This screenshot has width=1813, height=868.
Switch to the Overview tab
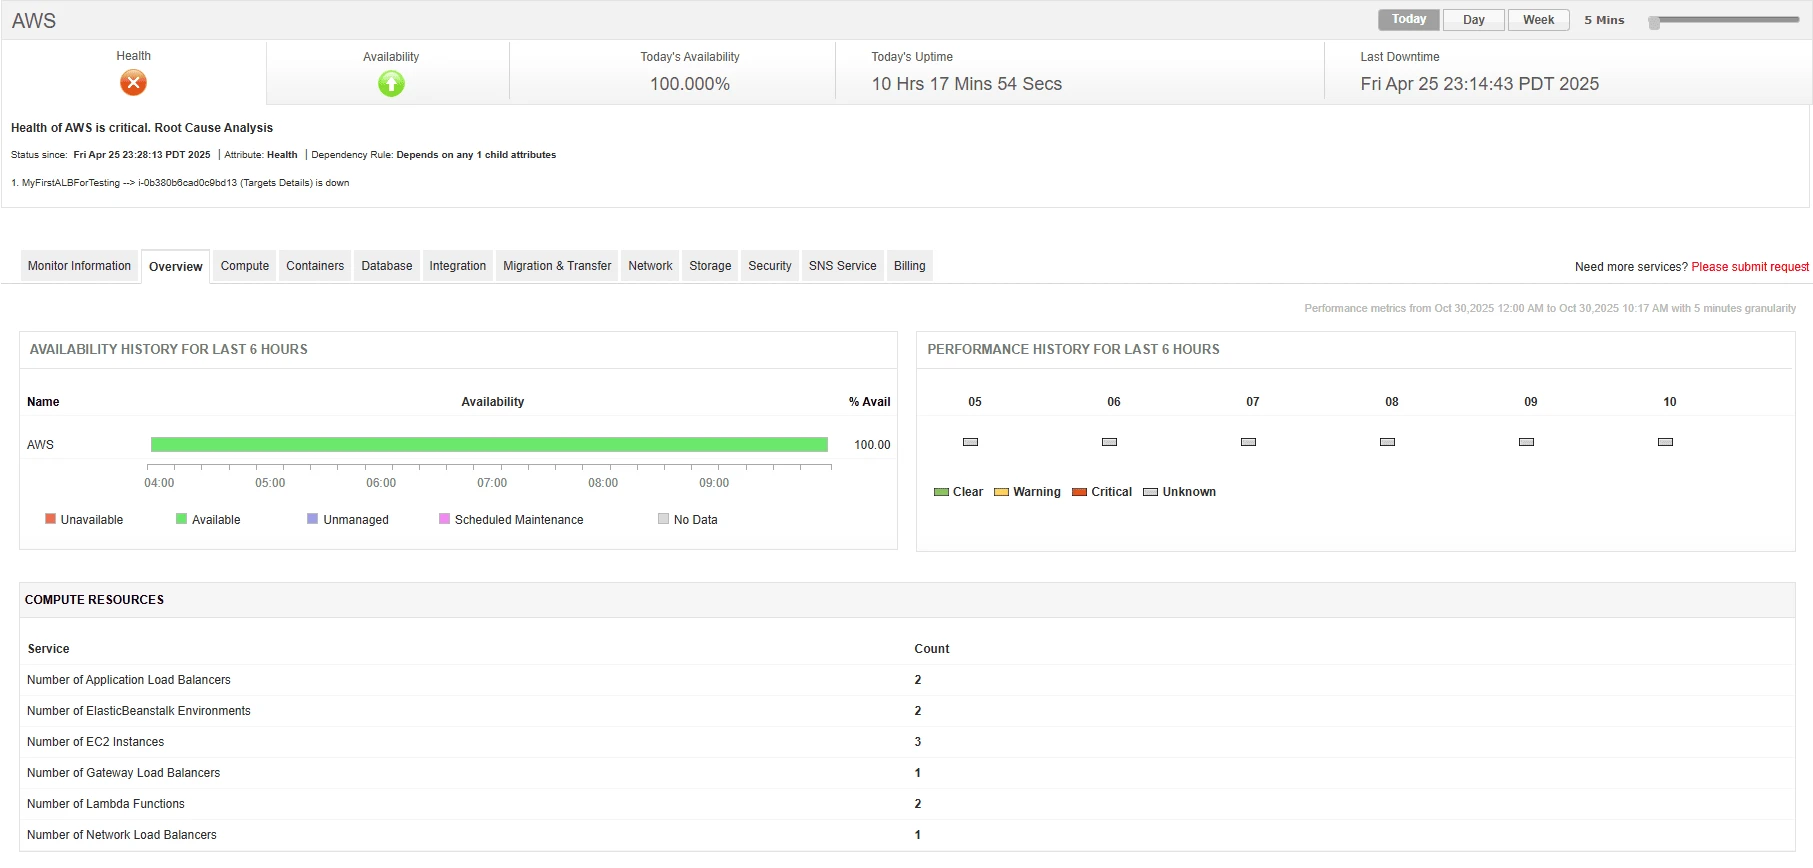(175, 267)
